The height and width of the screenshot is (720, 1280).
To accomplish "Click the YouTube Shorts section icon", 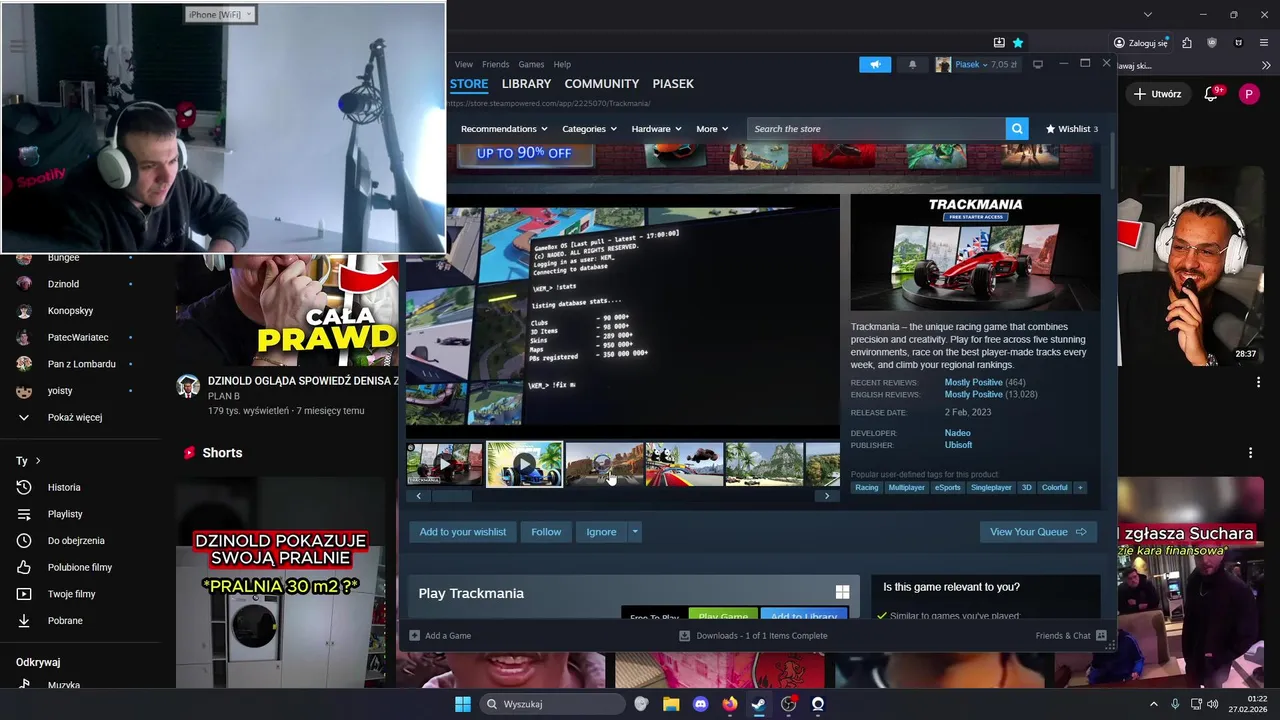I will [189, 453].
